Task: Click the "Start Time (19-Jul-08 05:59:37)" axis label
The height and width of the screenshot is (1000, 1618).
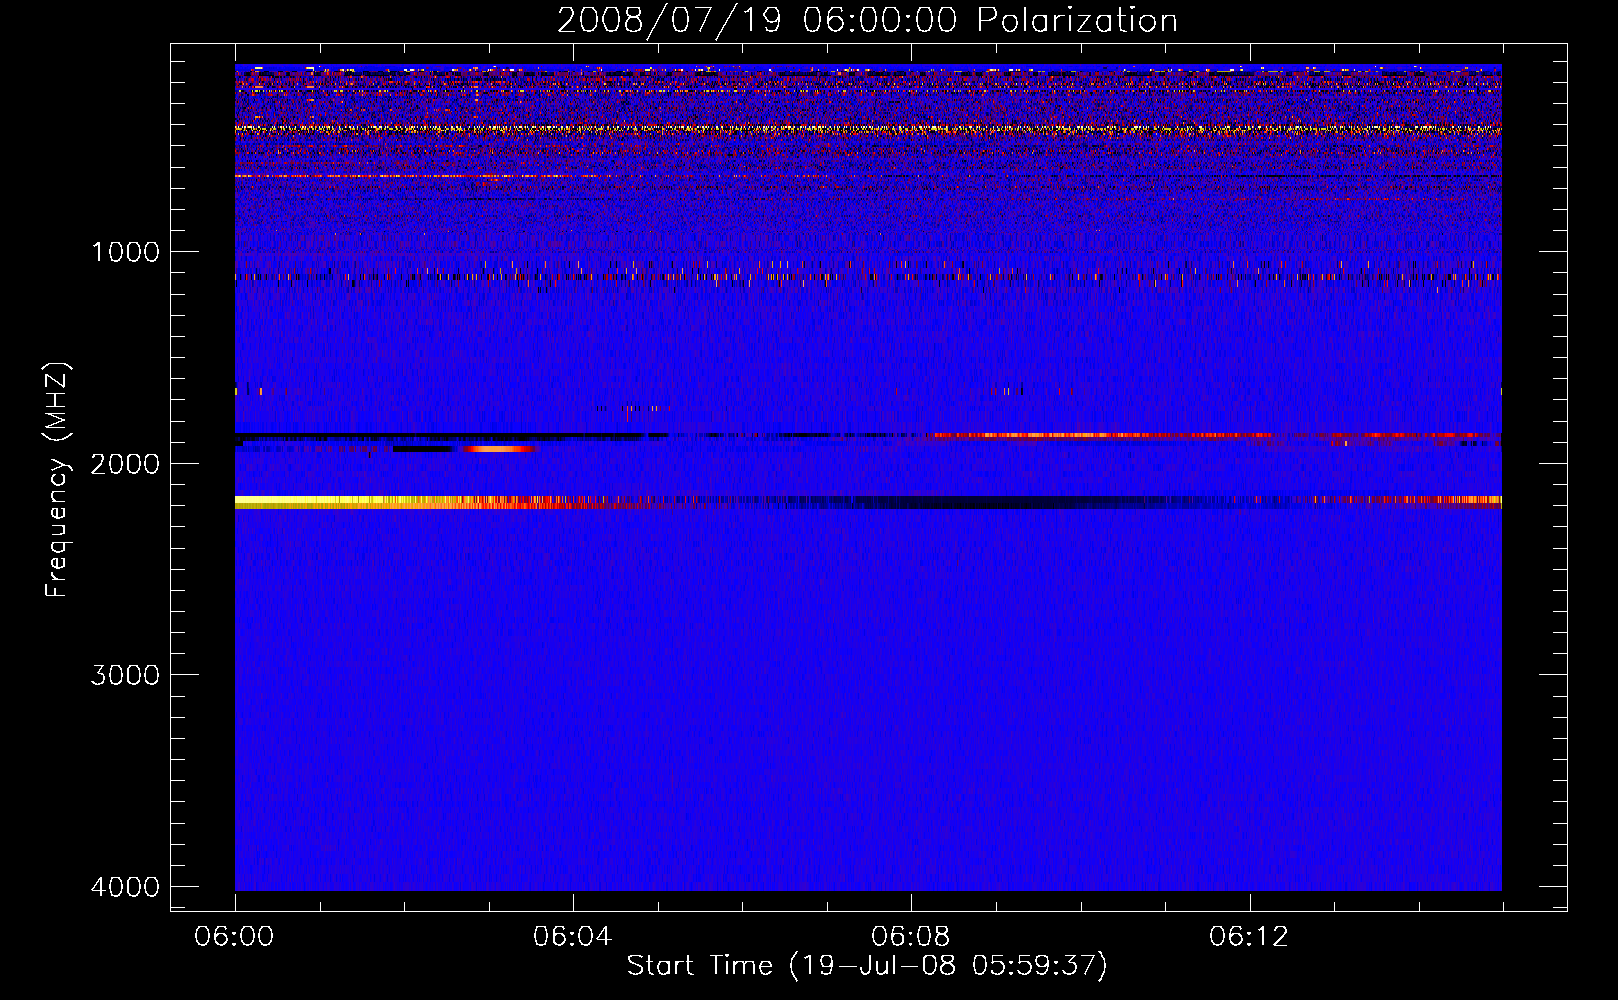Action: pos(867,966)
